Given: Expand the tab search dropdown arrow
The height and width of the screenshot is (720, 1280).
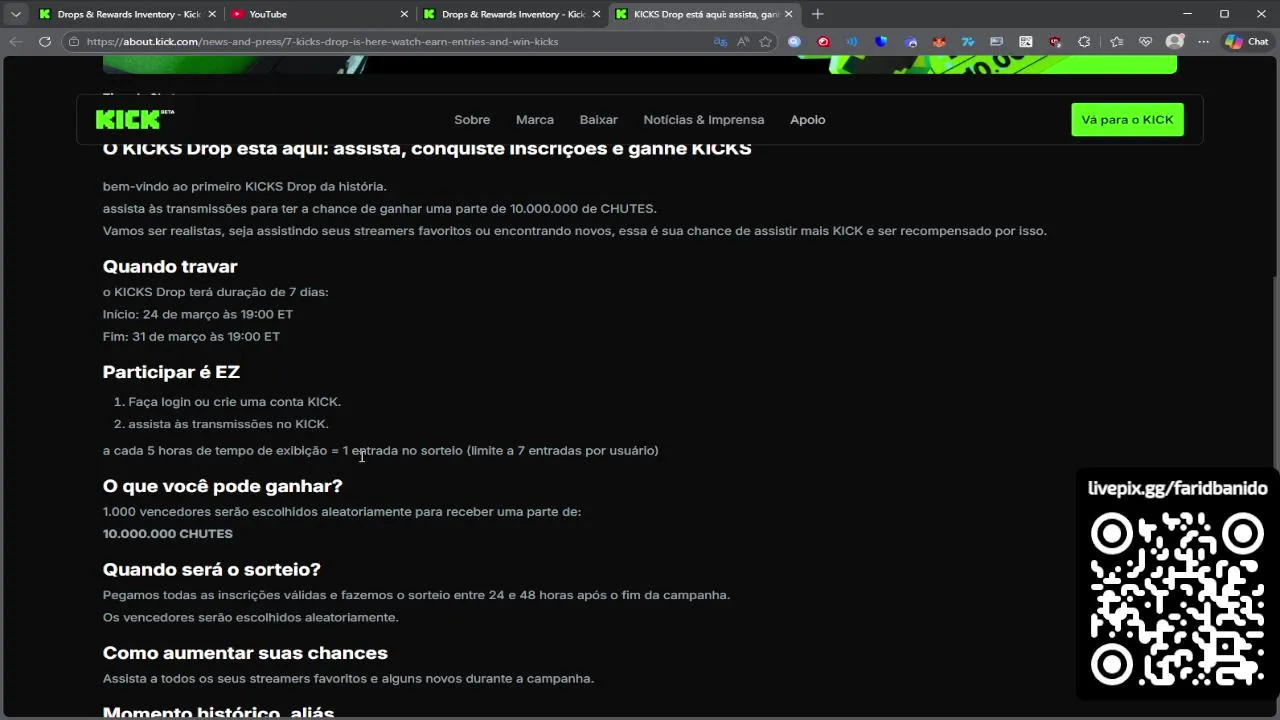Looking at the screenshot, I should [15, 14].
